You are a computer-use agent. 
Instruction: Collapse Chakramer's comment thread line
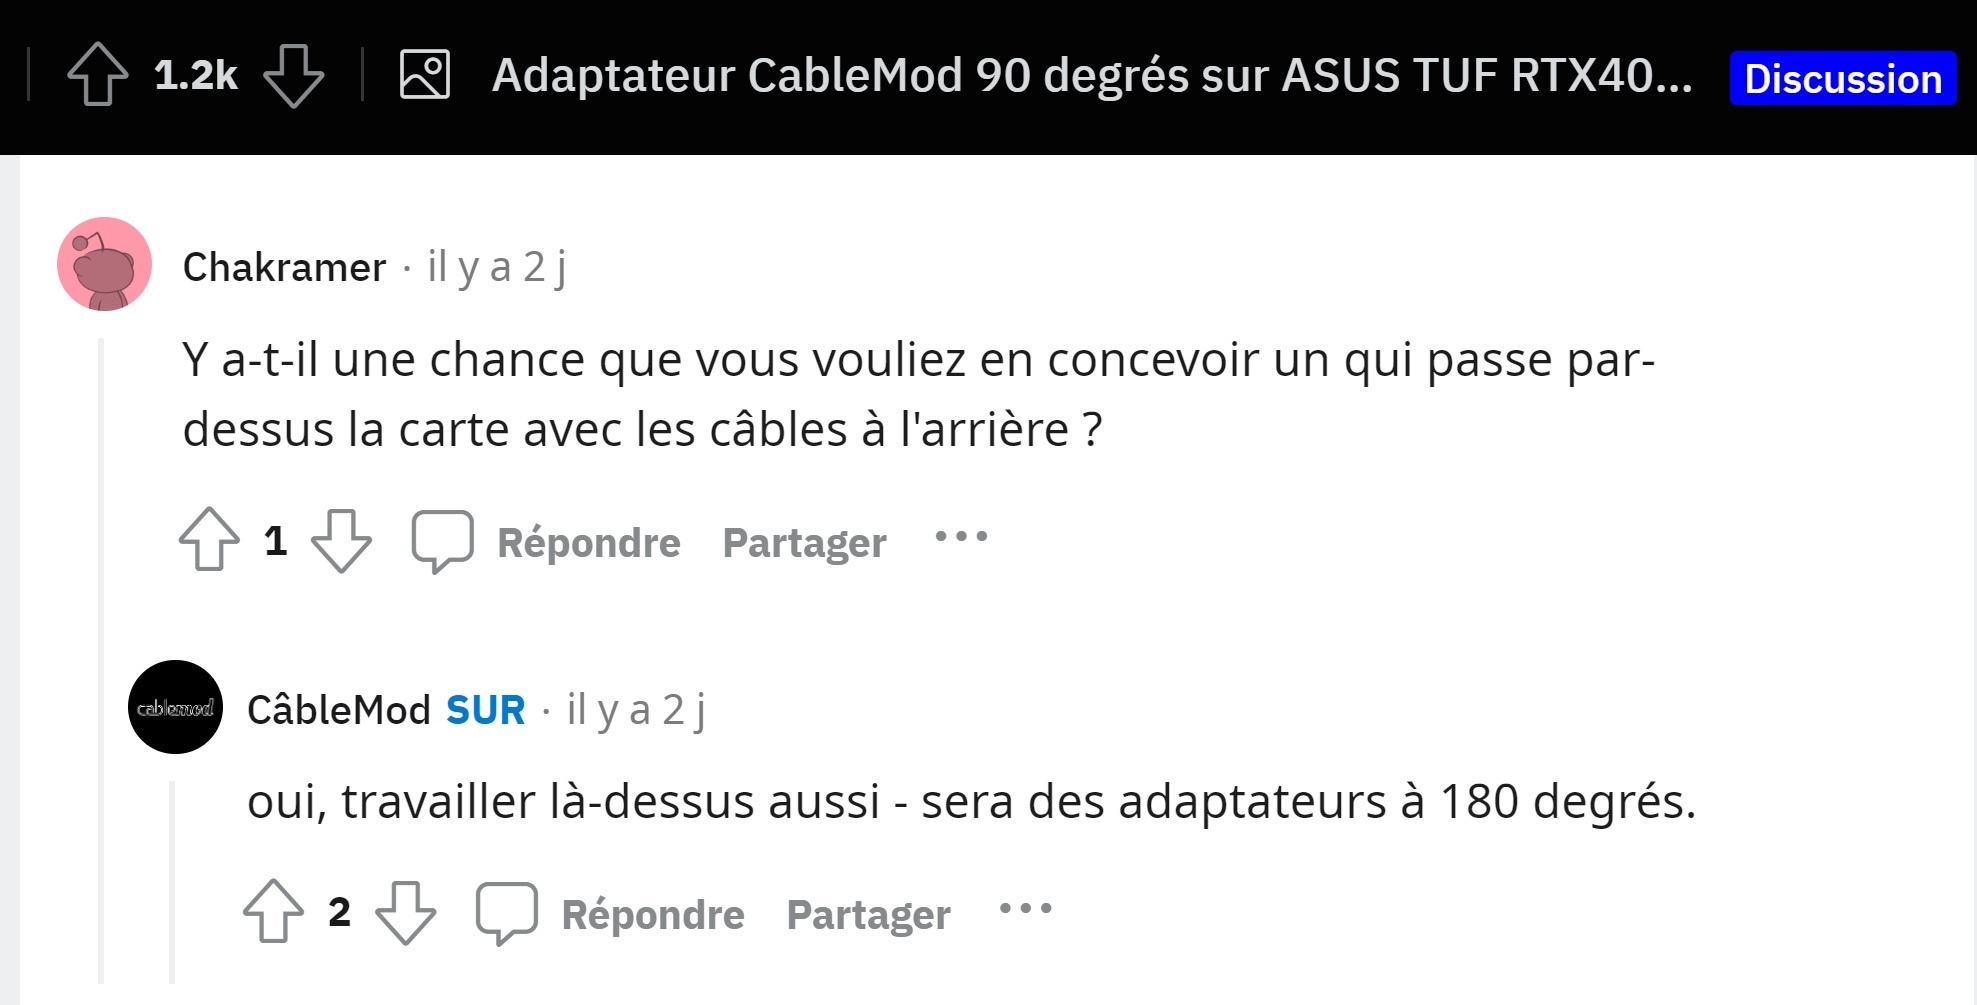point(101,660)
